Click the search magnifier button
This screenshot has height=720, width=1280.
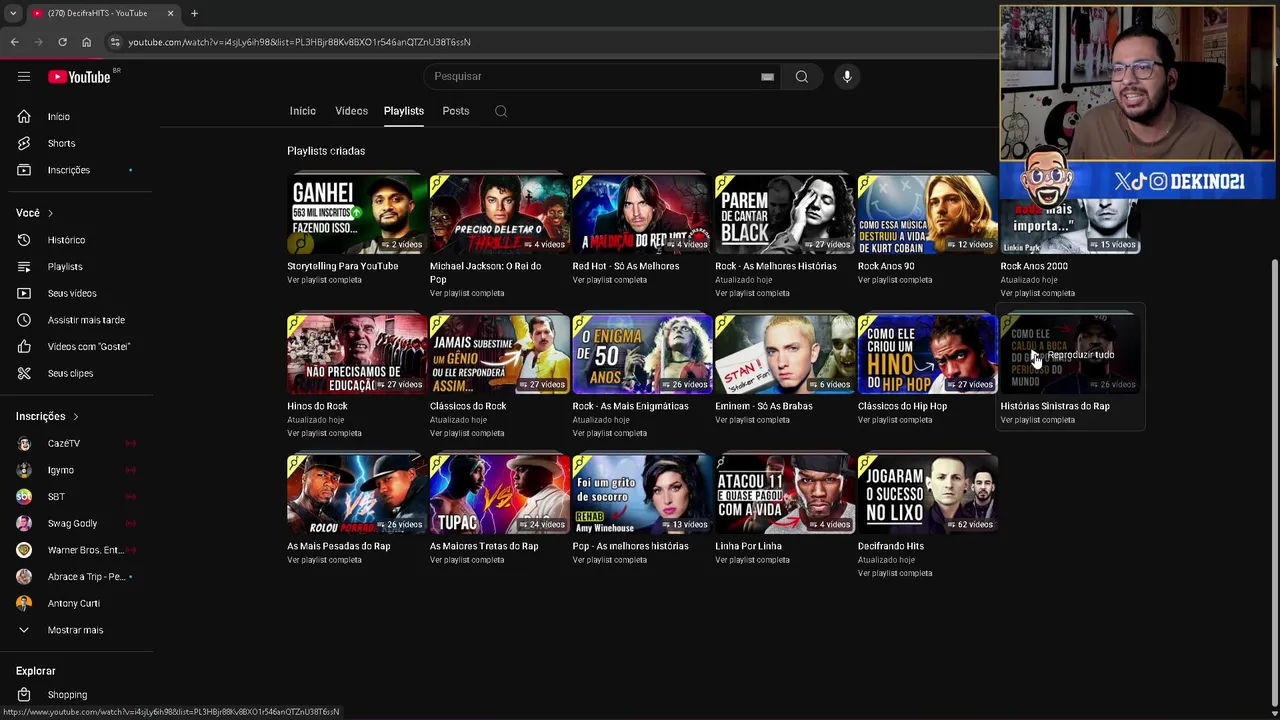coord(802,76)
